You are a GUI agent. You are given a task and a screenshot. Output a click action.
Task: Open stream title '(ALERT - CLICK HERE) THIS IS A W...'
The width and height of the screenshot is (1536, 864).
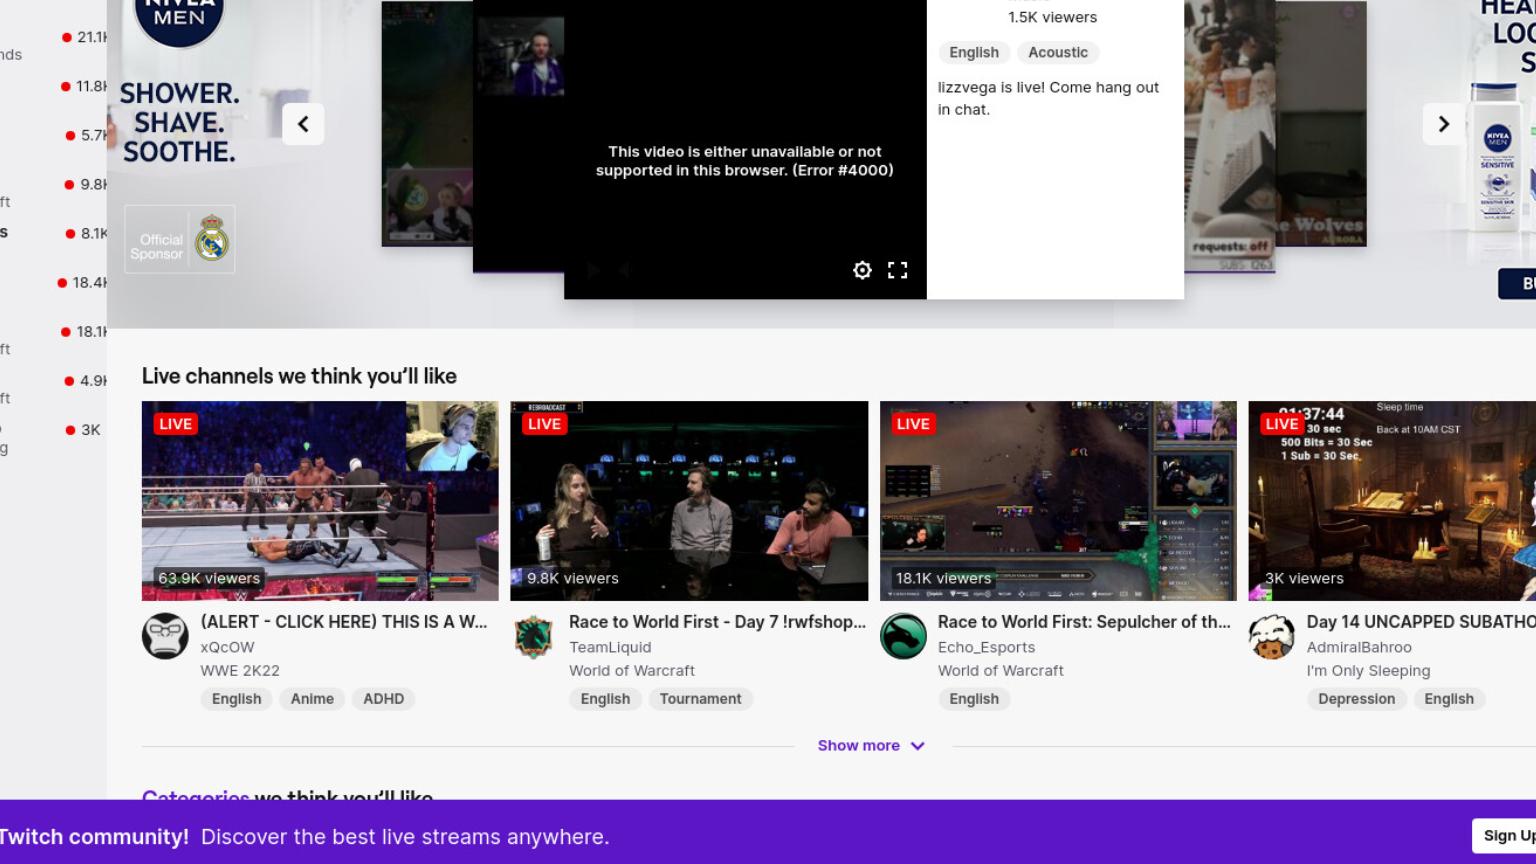click(344, 622)
